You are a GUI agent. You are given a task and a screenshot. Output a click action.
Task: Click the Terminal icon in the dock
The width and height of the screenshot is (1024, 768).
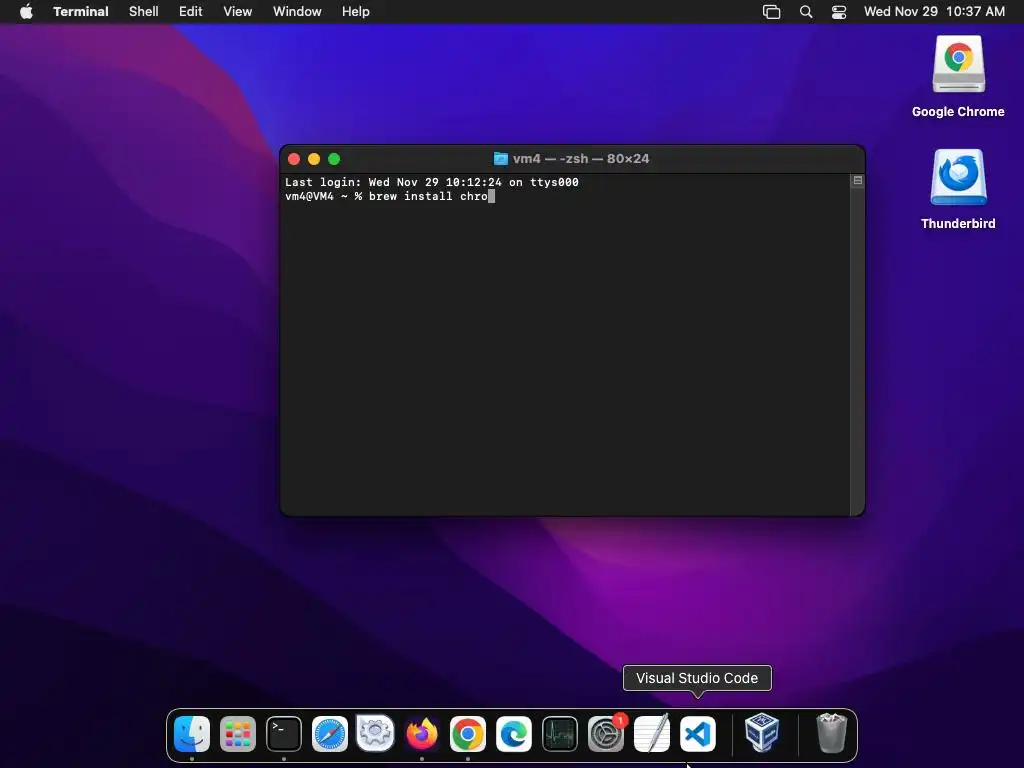point(283,733)
